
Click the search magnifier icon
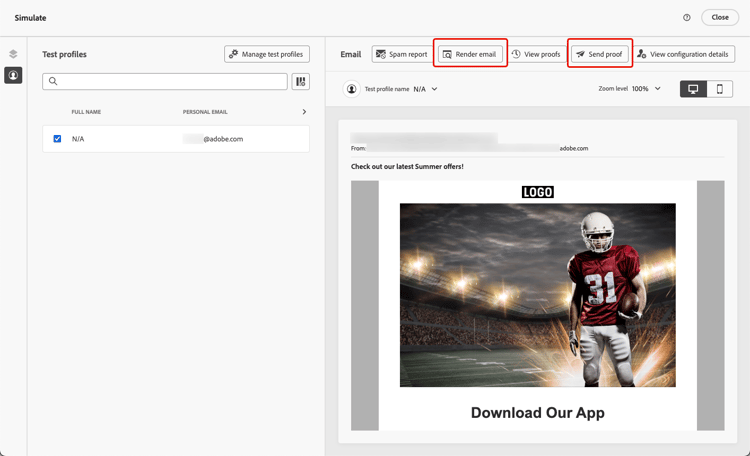point(53,81)
